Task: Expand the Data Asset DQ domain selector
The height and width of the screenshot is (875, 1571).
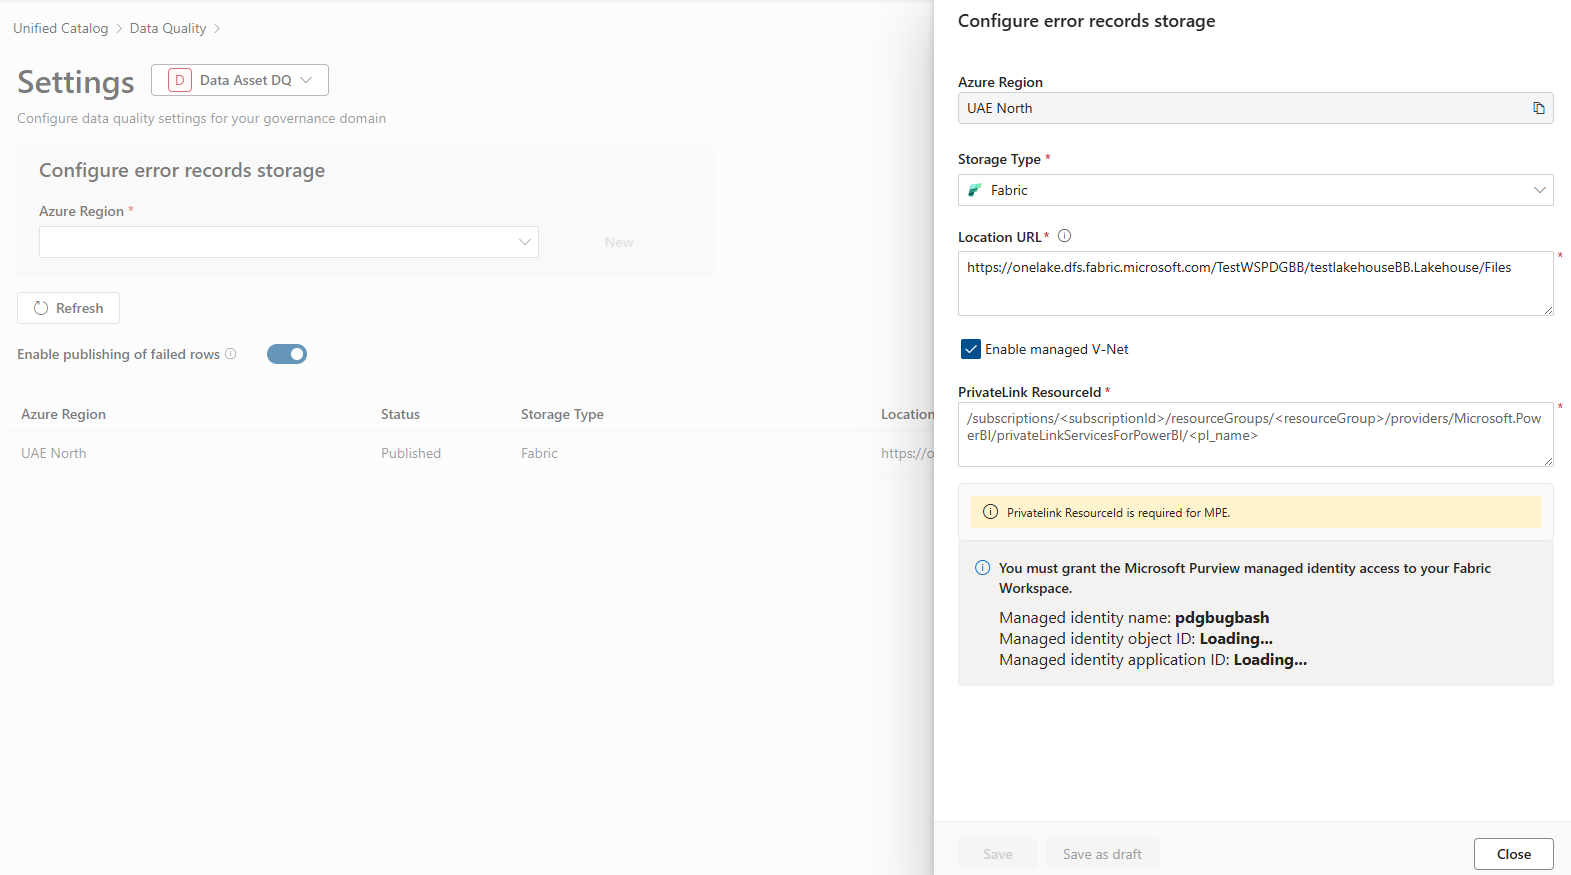Action: tap(240, 80)
